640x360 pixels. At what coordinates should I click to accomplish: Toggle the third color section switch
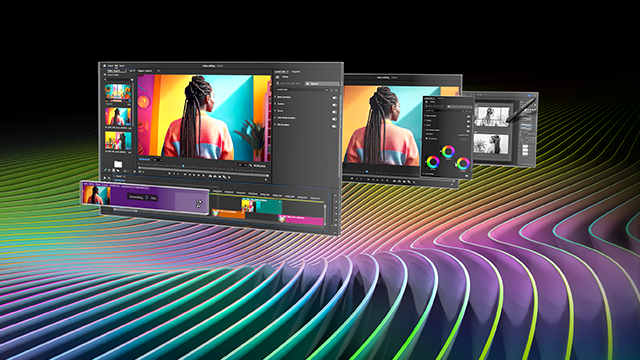(334, 112)
